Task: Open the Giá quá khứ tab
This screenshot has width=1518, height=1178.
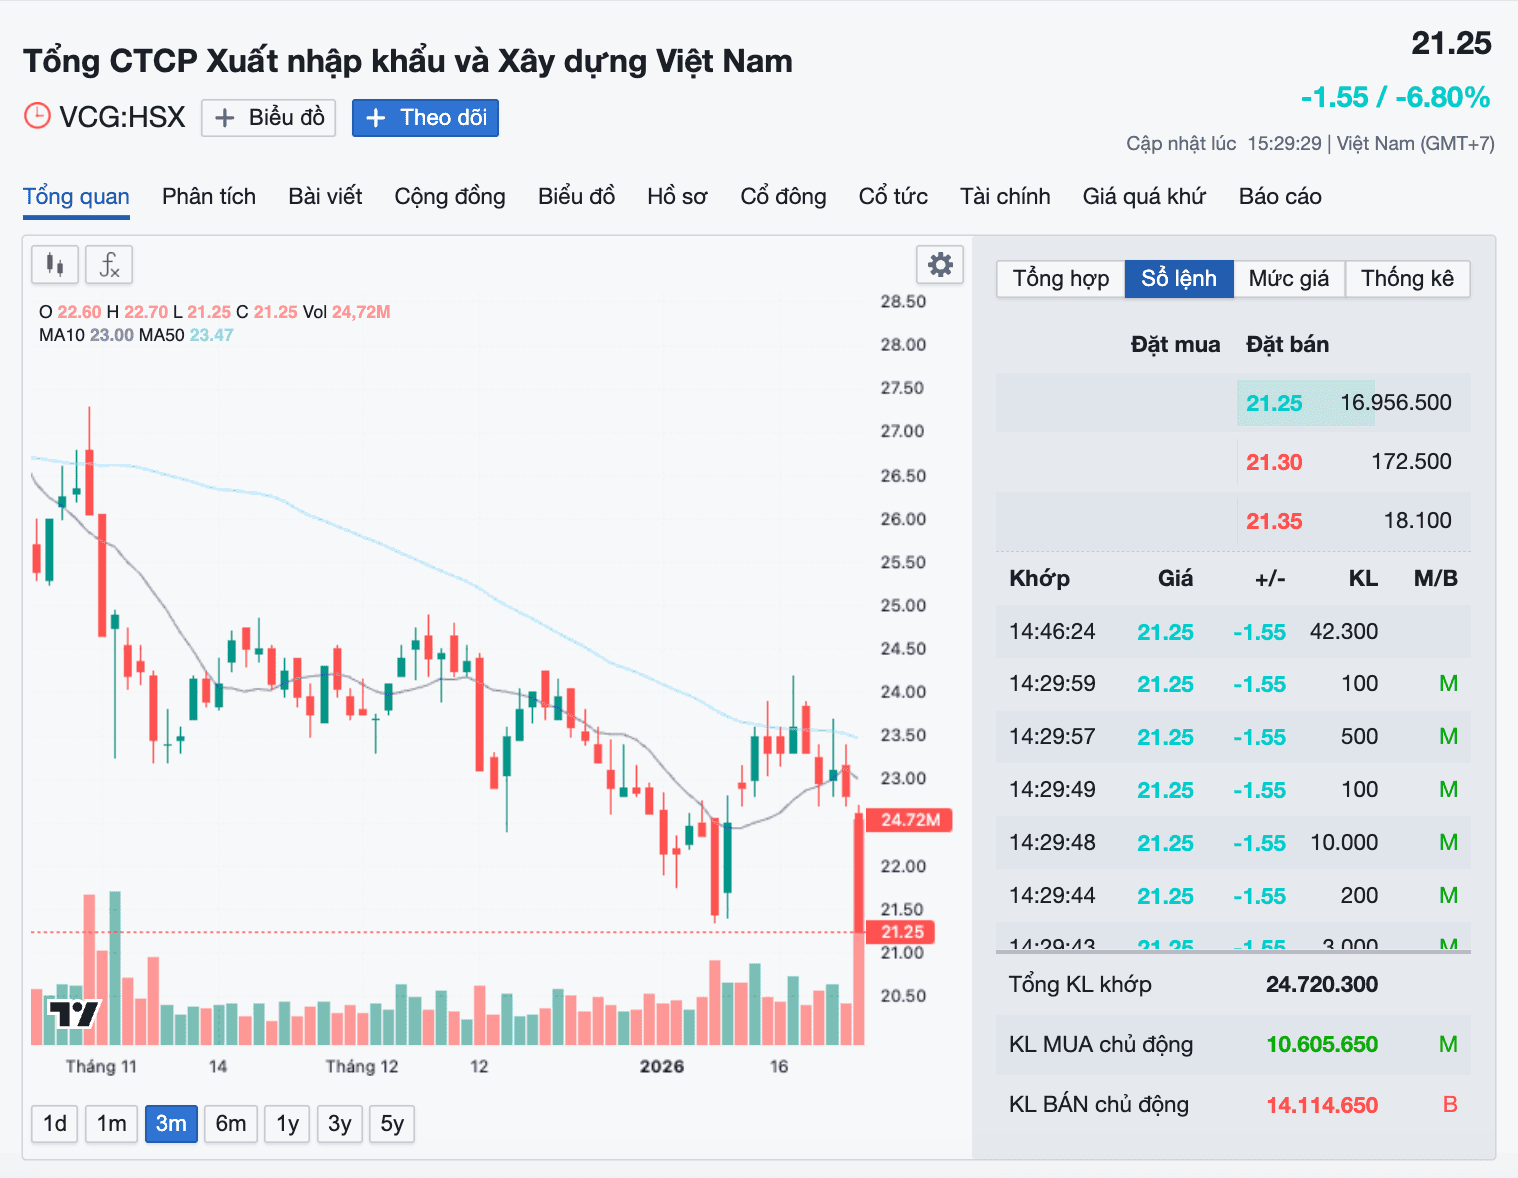Action: pyautogui.click(x=1144, y=196)
